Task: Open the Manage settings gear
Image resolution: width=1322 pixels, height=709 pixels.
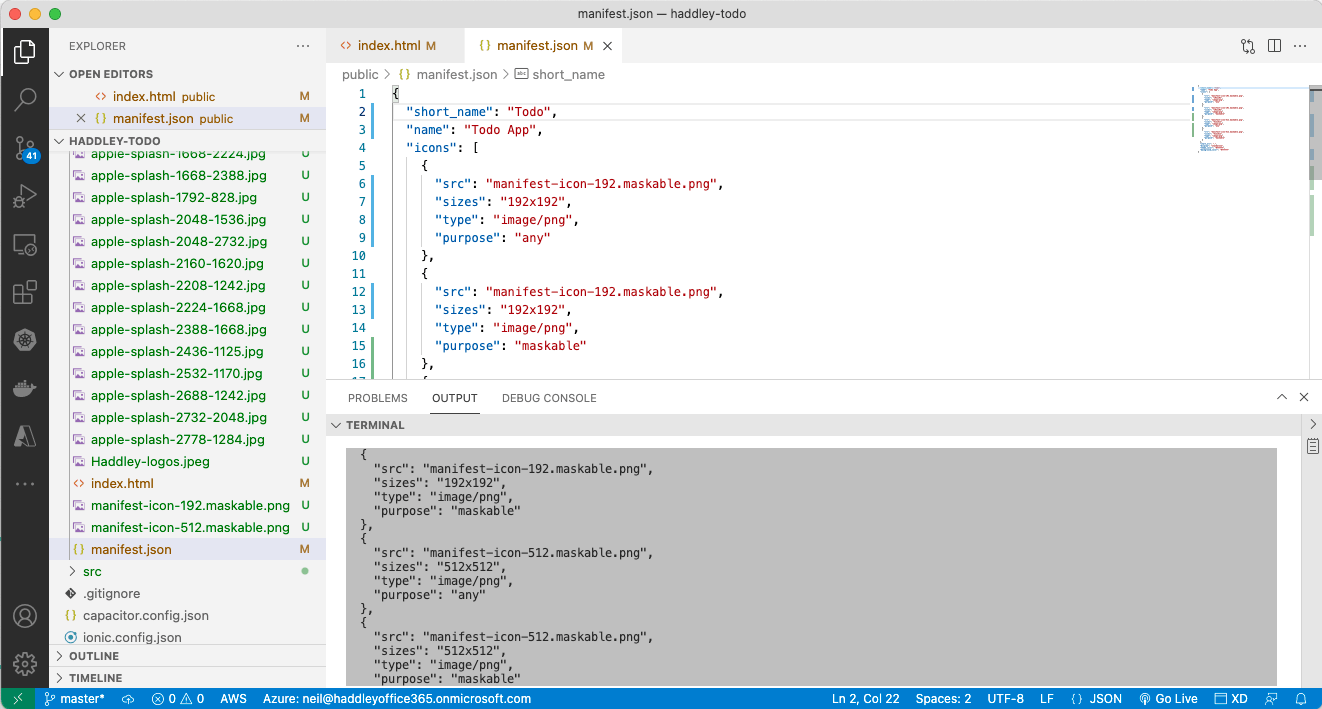Action: click(x=25, y=663)
